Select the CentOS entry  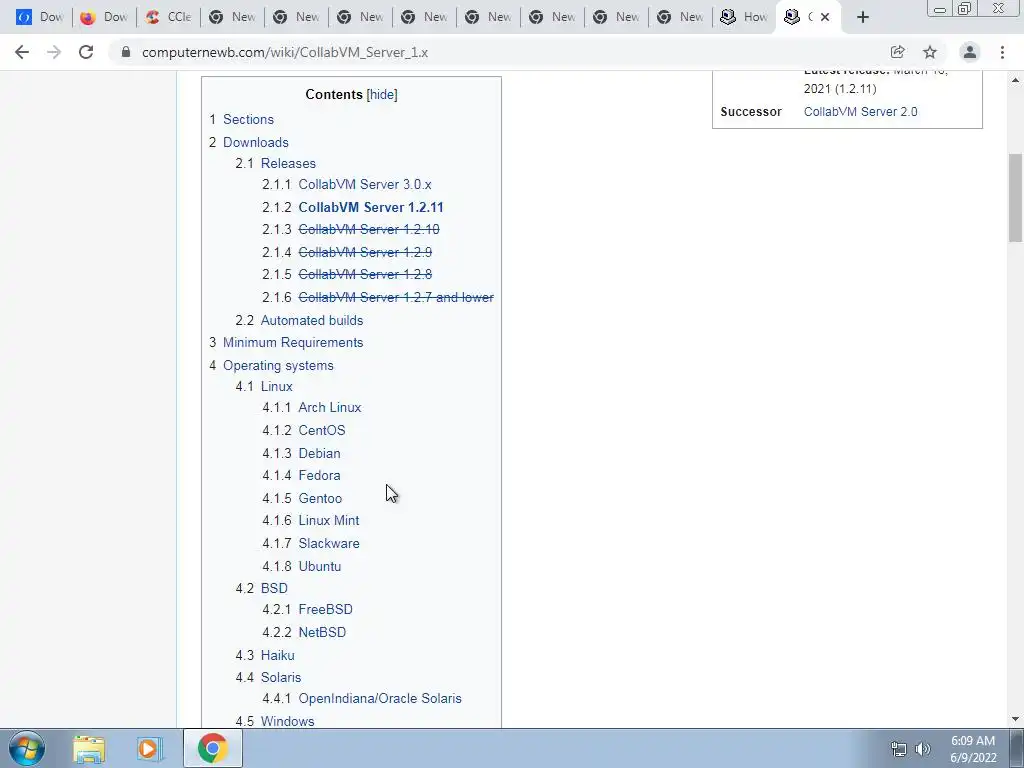coord(321,430)
